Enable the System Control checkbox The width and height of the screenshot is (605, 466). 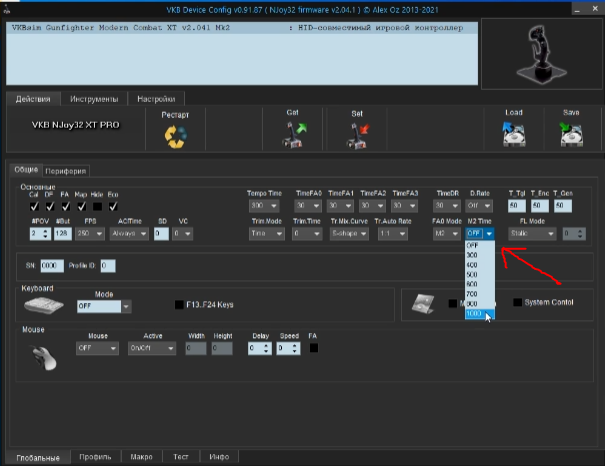(x=517, y=302)
